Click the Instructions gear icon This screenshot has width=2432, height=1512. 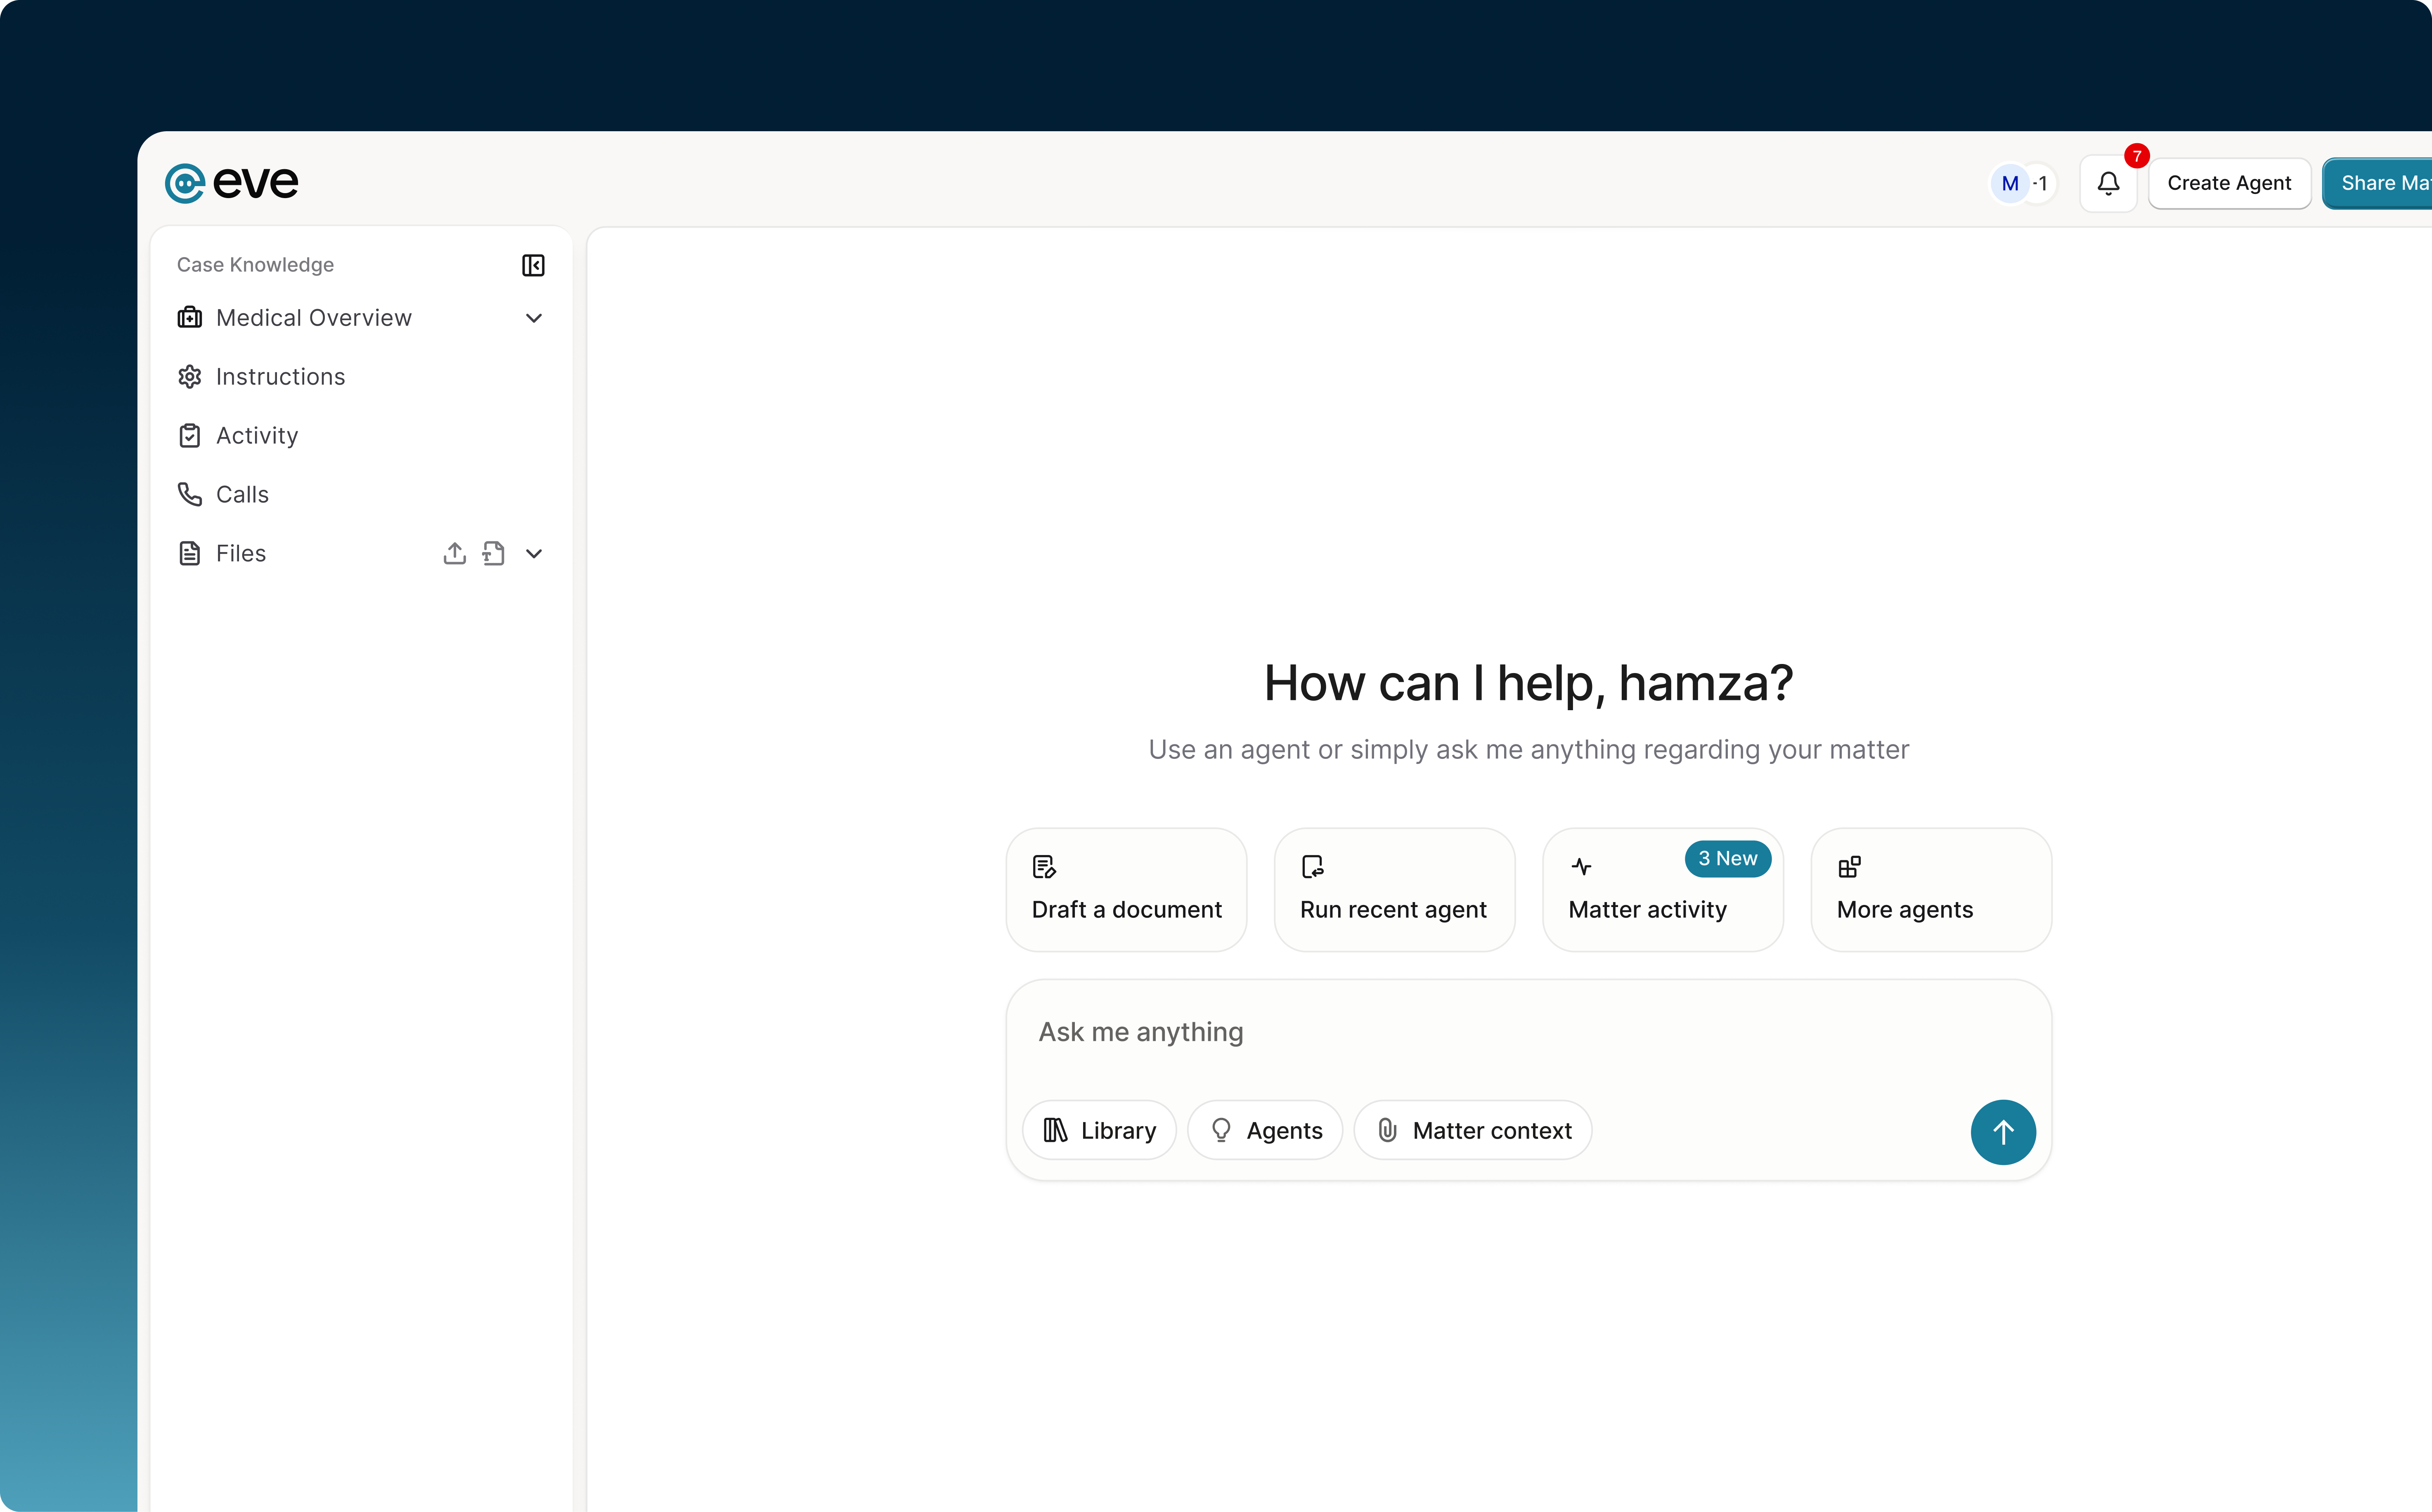[189, 377]
